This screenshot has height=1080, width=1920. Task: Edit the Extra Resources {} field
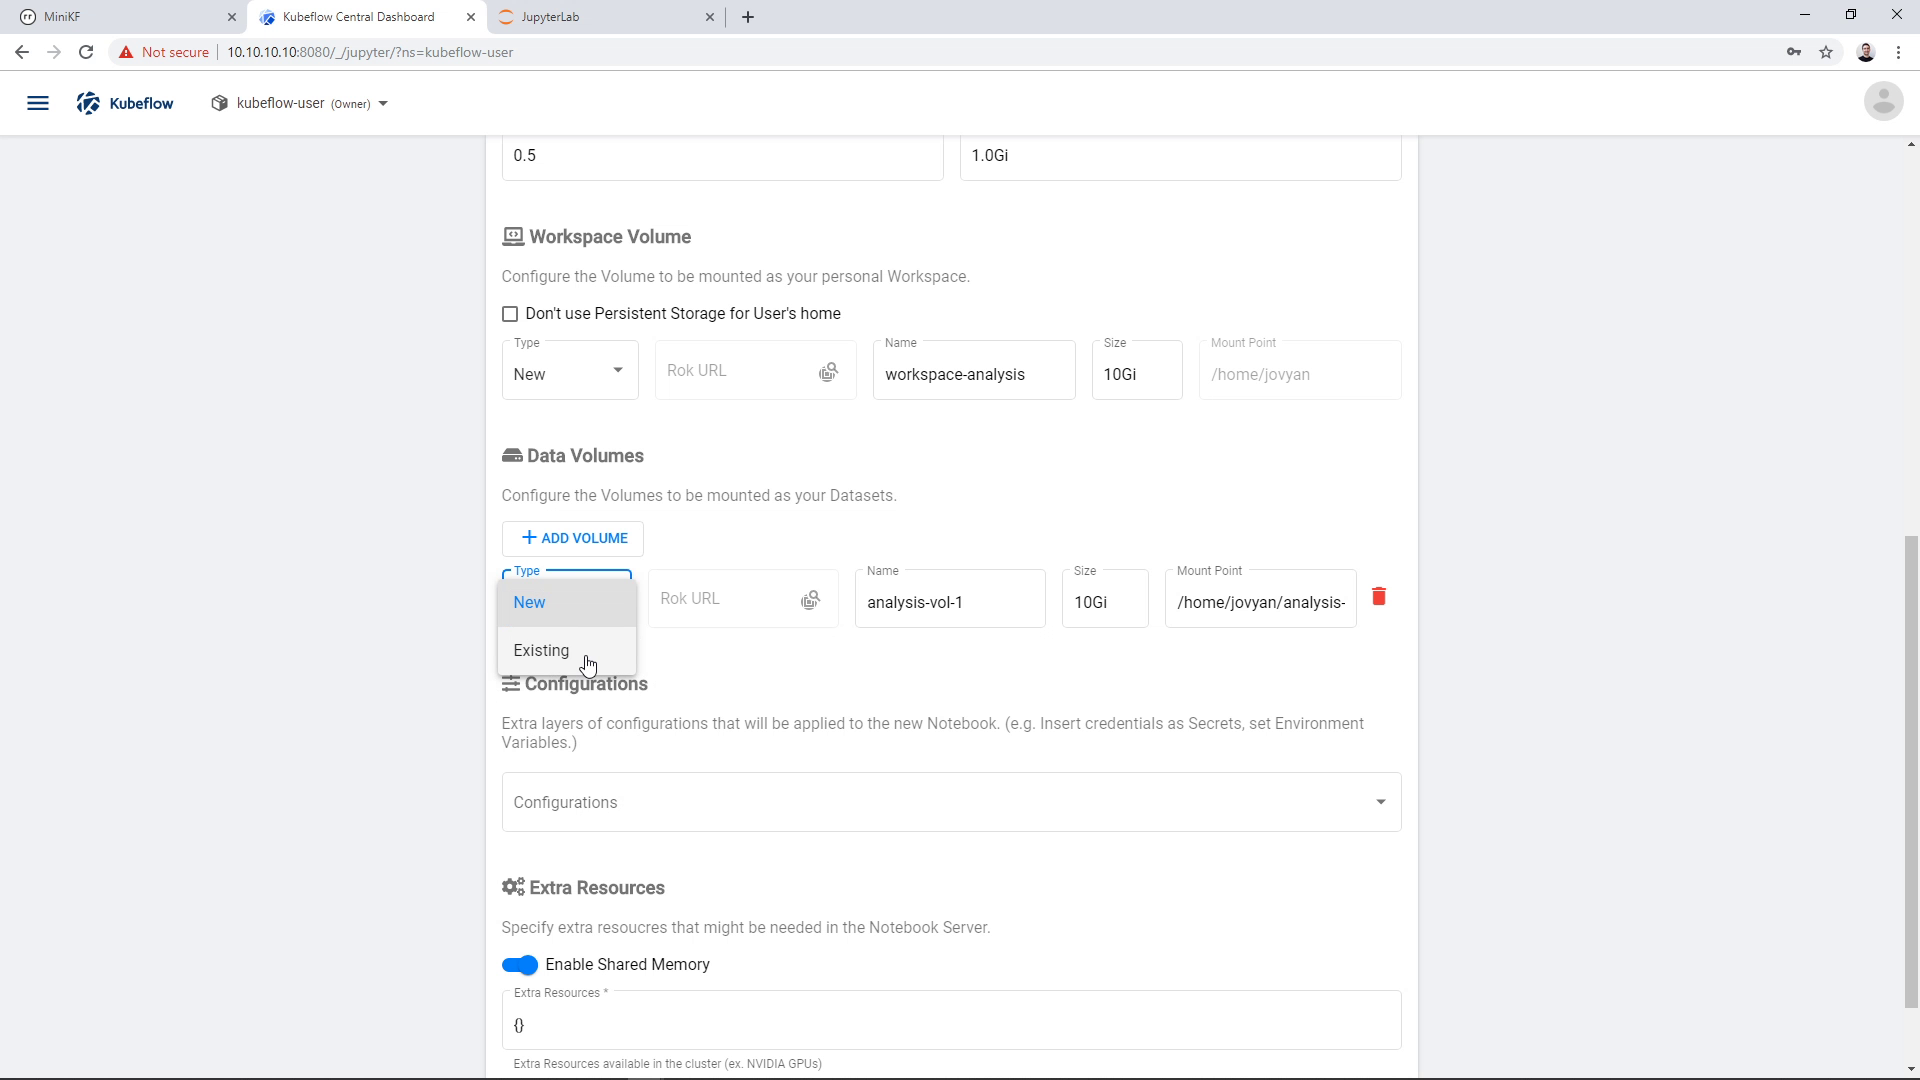tap(951, 1022)
